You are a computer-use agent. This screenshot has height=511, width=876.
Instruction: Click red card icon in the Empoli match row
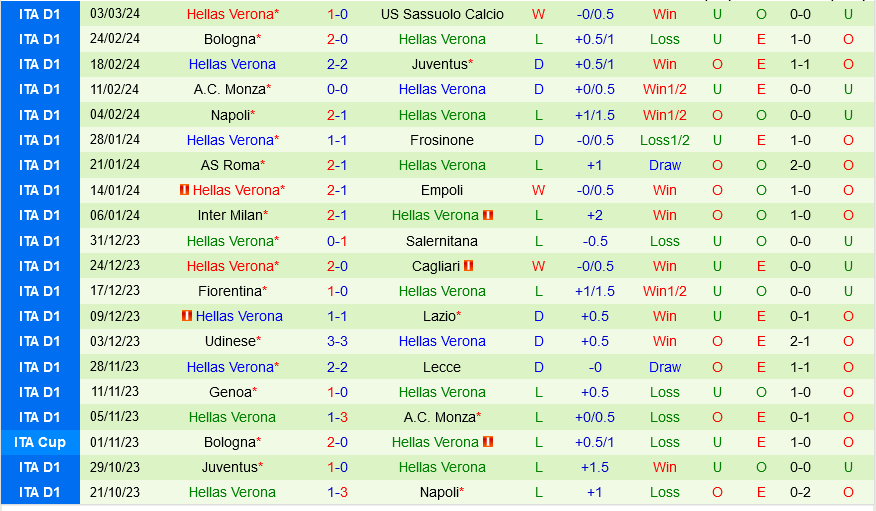click(x=184, y=190)
